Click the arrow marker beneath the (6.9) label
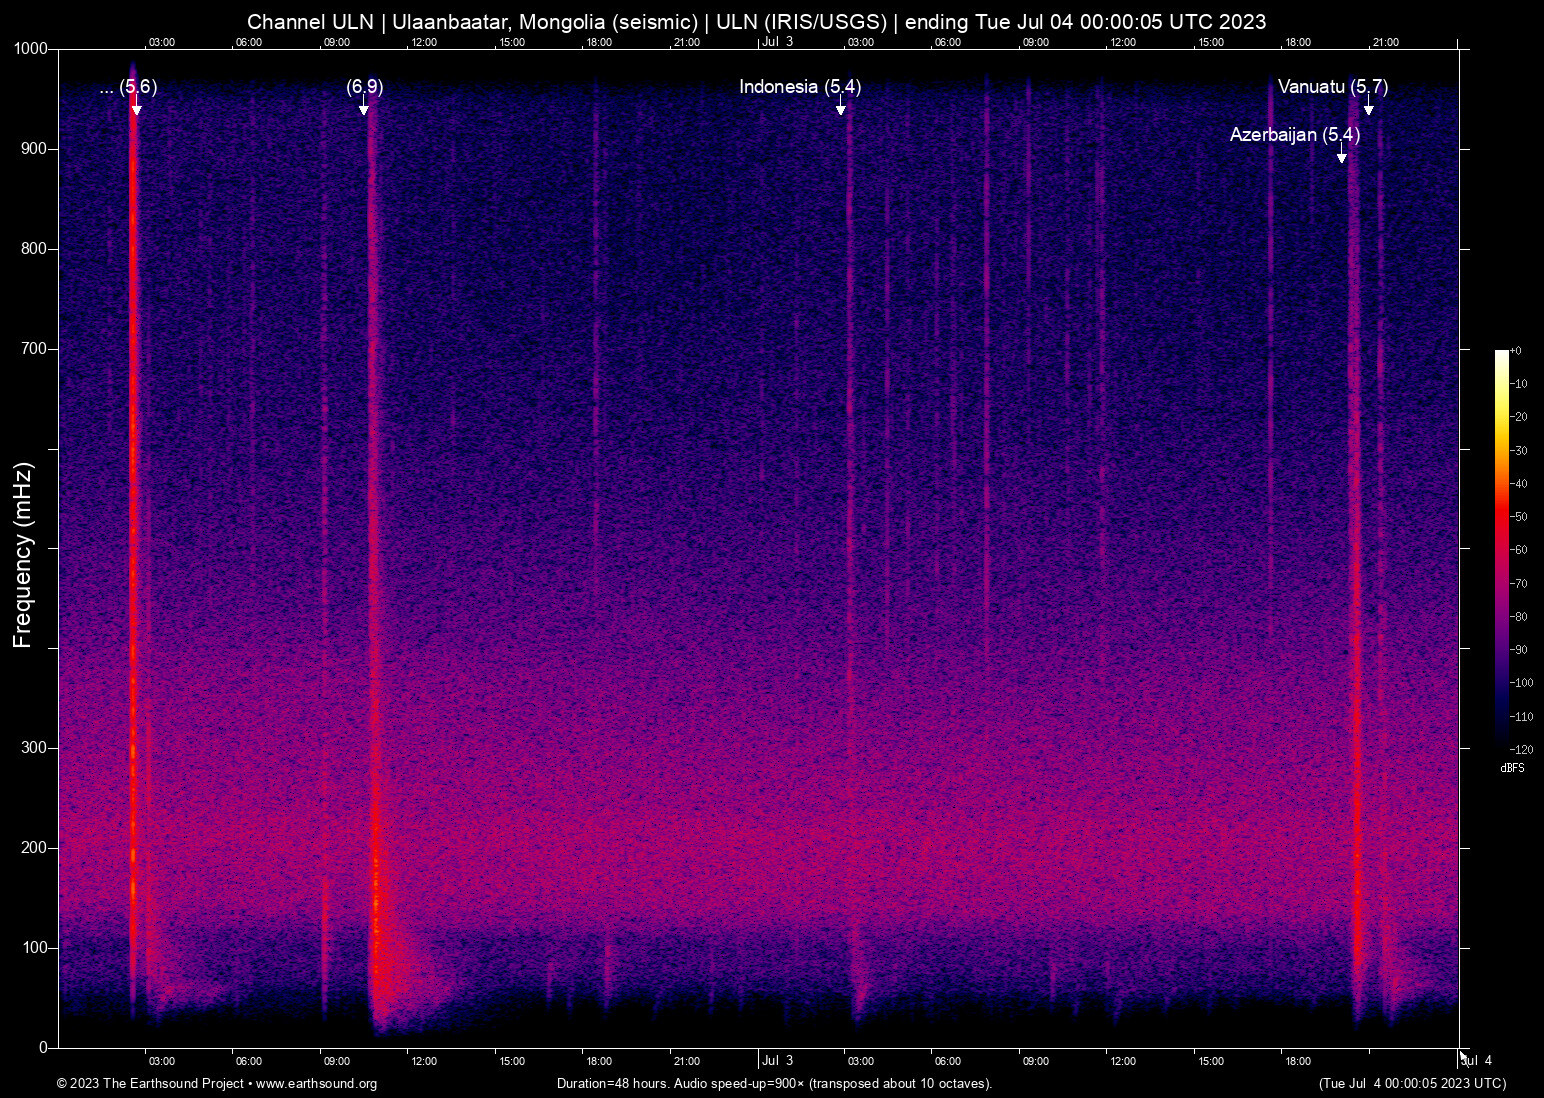 364,109
